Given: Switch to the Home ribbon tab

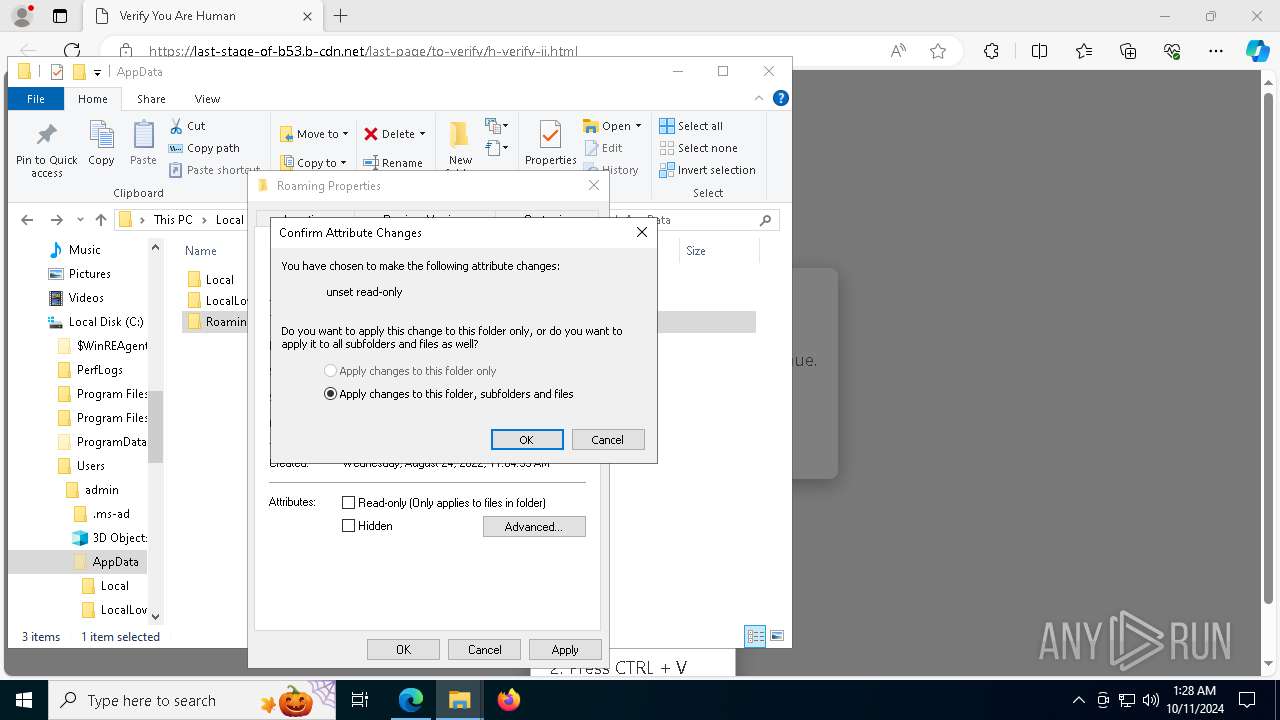Looking at the screenshot, I should [93, 99].
